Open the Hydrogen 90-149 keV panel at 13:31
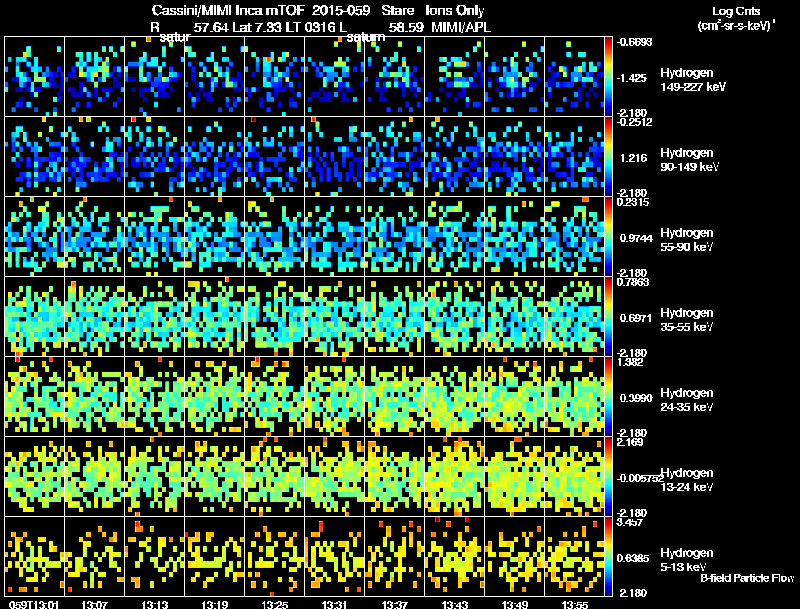Image resolution: width=800 pixels, height=609 pixels. (x=335, y=156)
